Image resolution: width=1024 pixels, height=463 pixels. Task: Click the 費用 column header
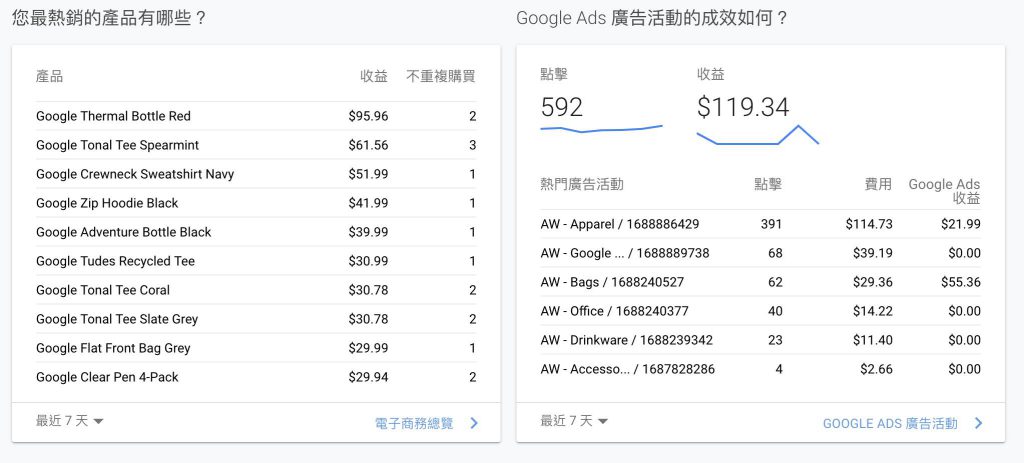pos(878,184)
